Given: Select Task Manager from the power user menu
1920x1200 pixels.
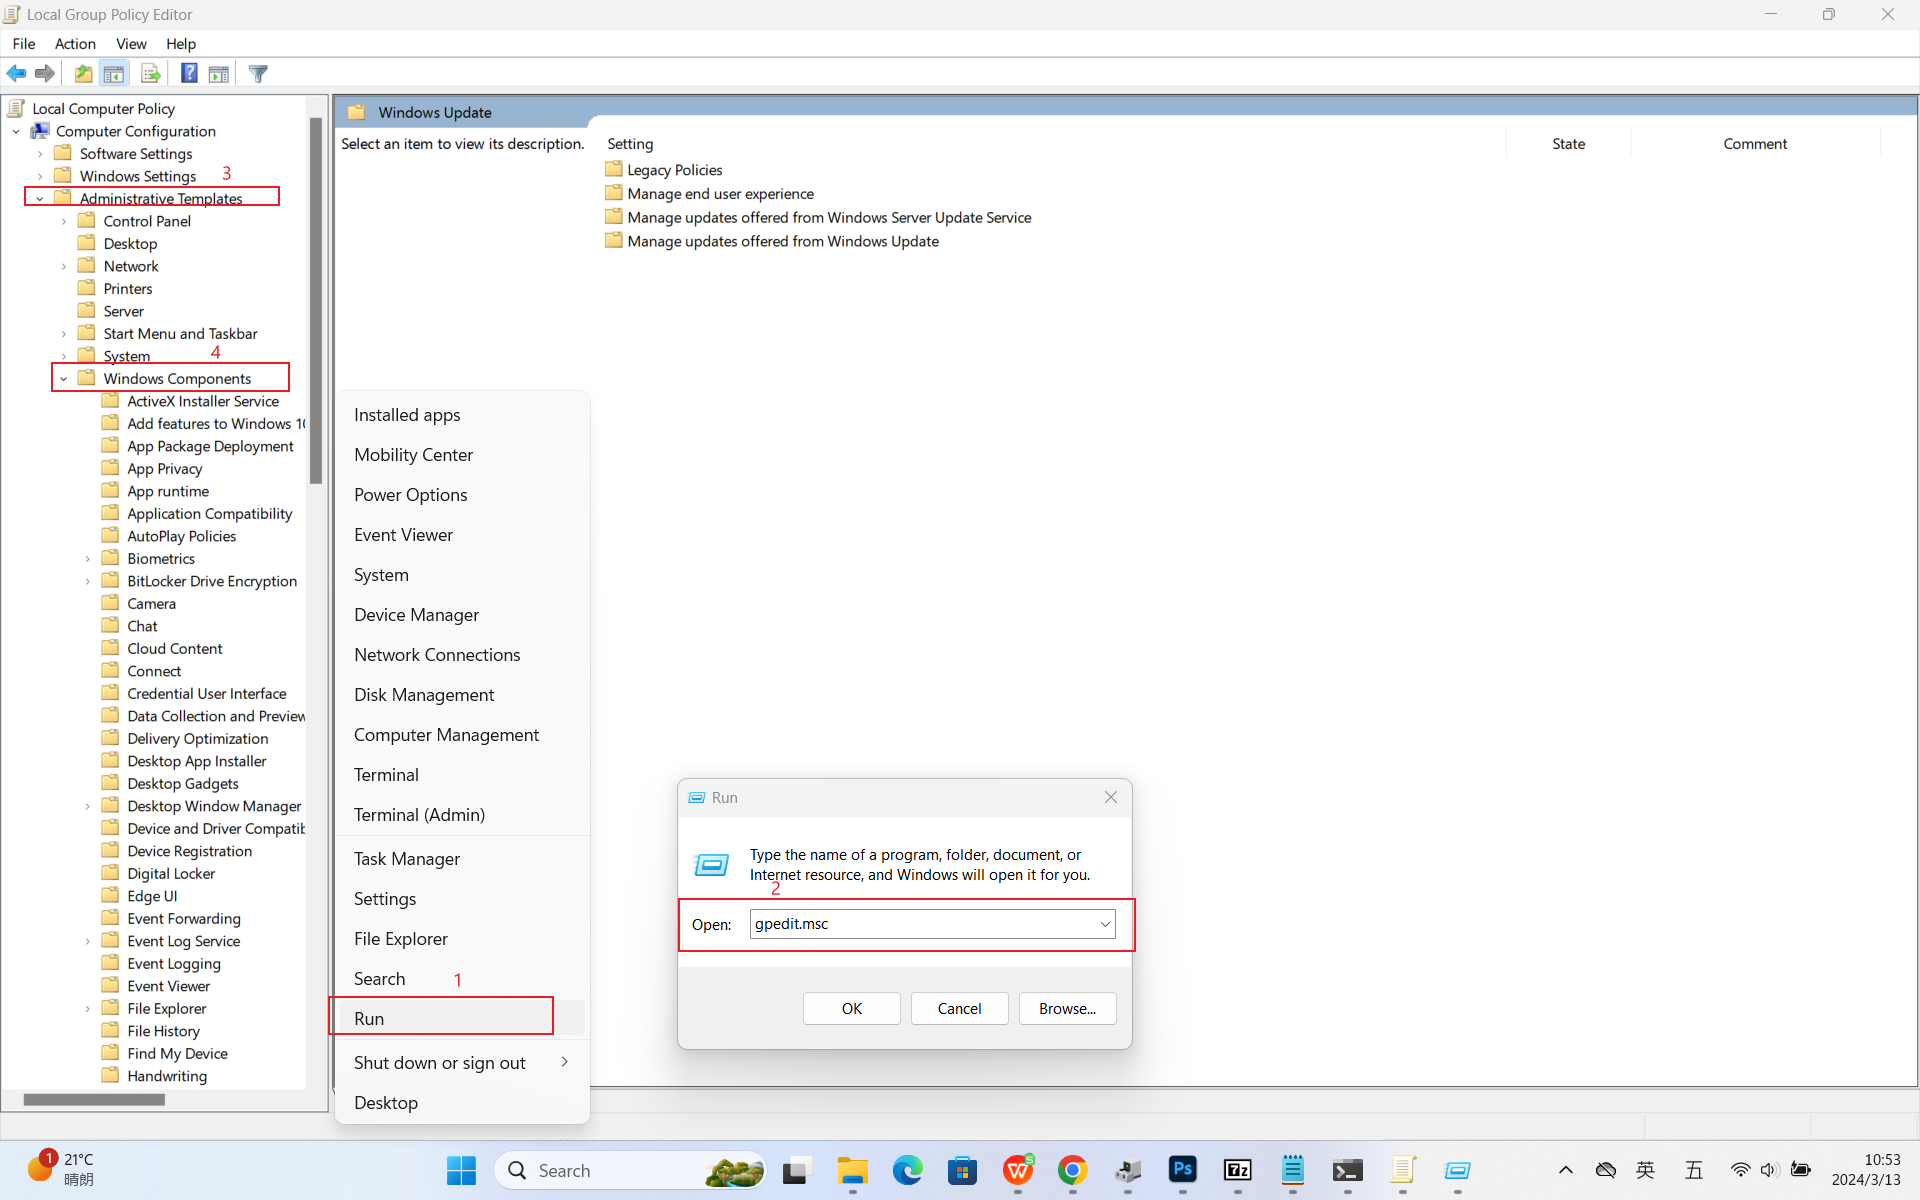Looking at the screenshot, I should 406,858.
